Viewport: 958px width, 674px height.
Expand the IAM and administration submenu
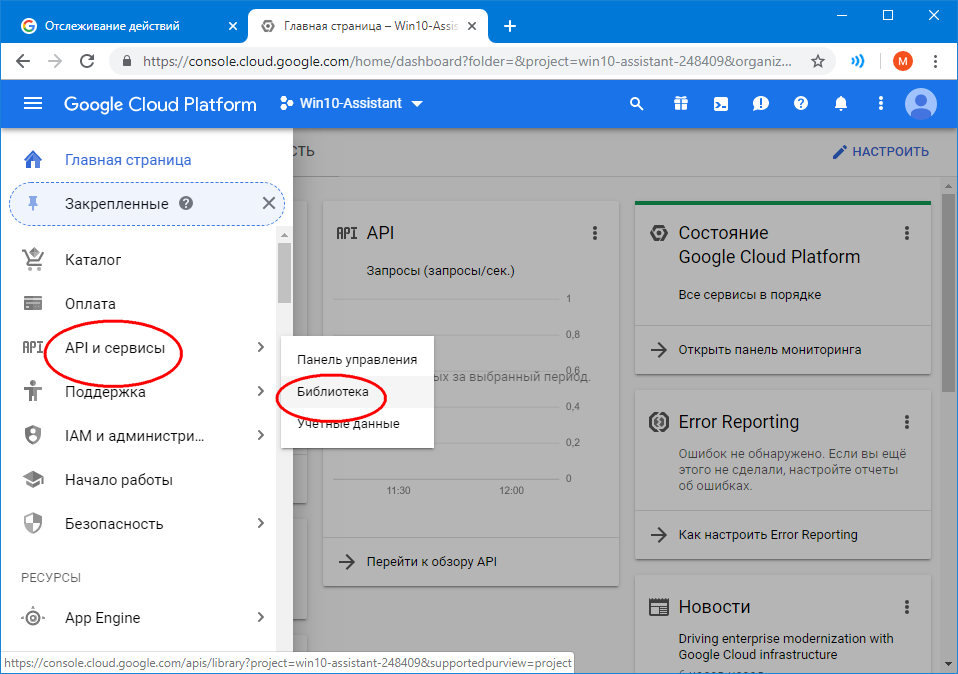260,436
